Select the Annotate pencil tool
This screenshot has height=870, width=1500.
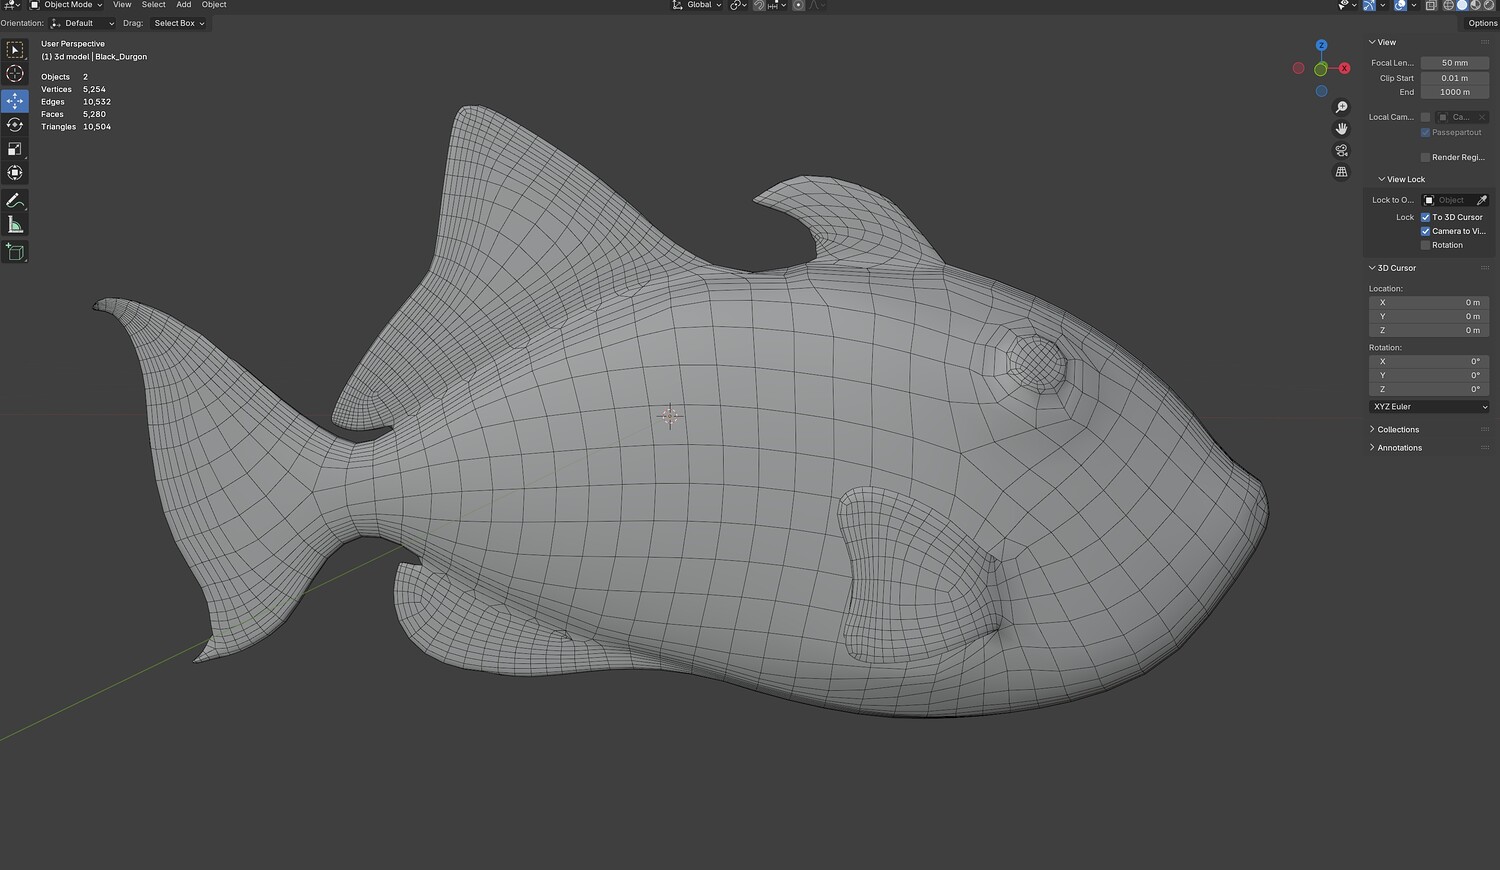[15, 201]
